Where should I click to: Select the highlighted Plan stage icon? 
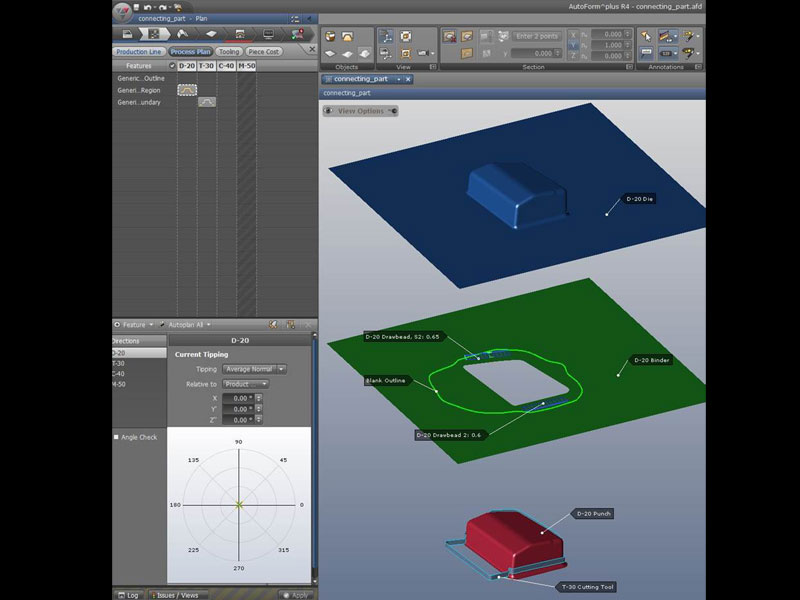[154, 34]
